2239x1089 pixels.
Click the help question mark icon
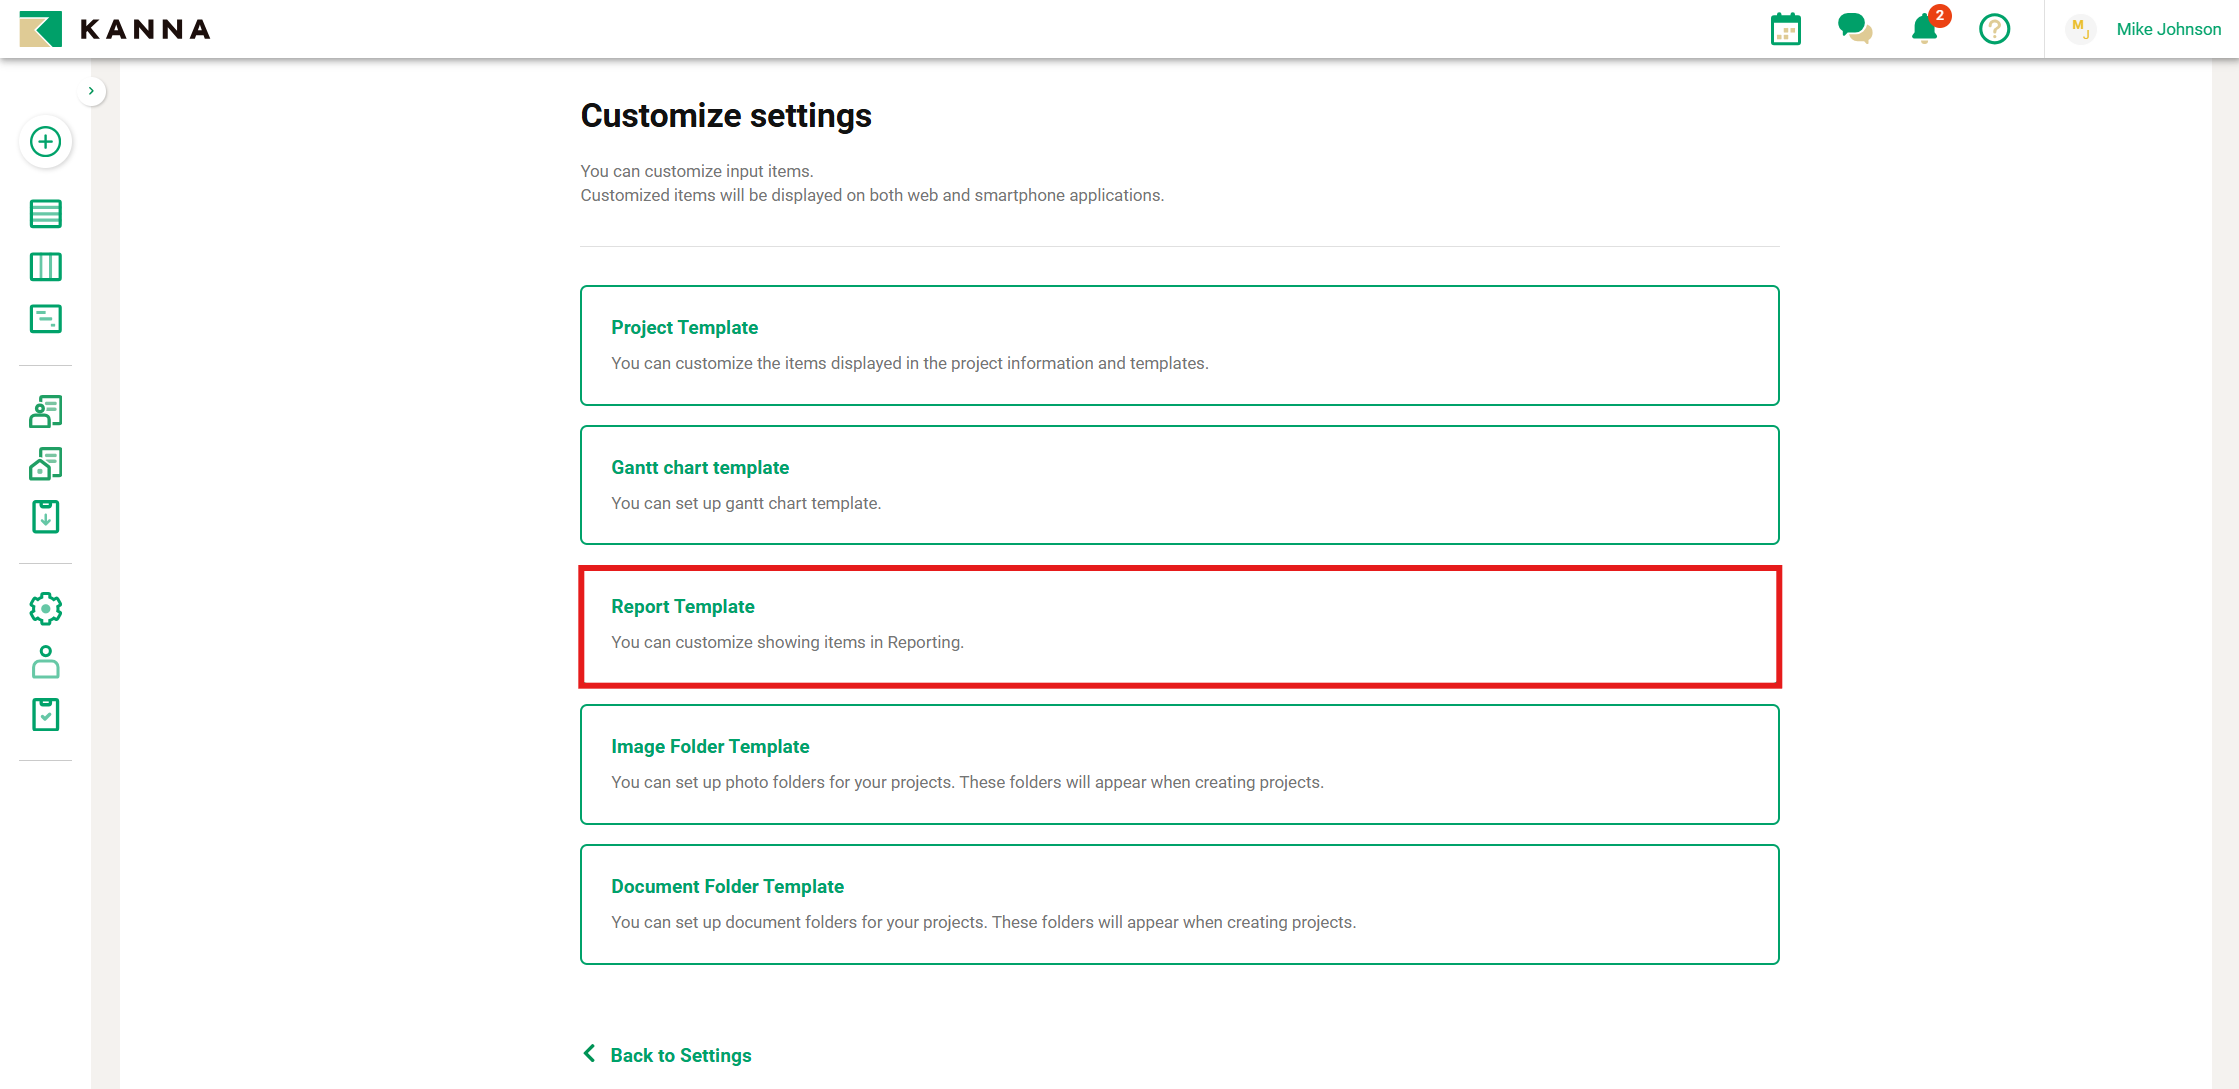click(x=1994, y=29)
